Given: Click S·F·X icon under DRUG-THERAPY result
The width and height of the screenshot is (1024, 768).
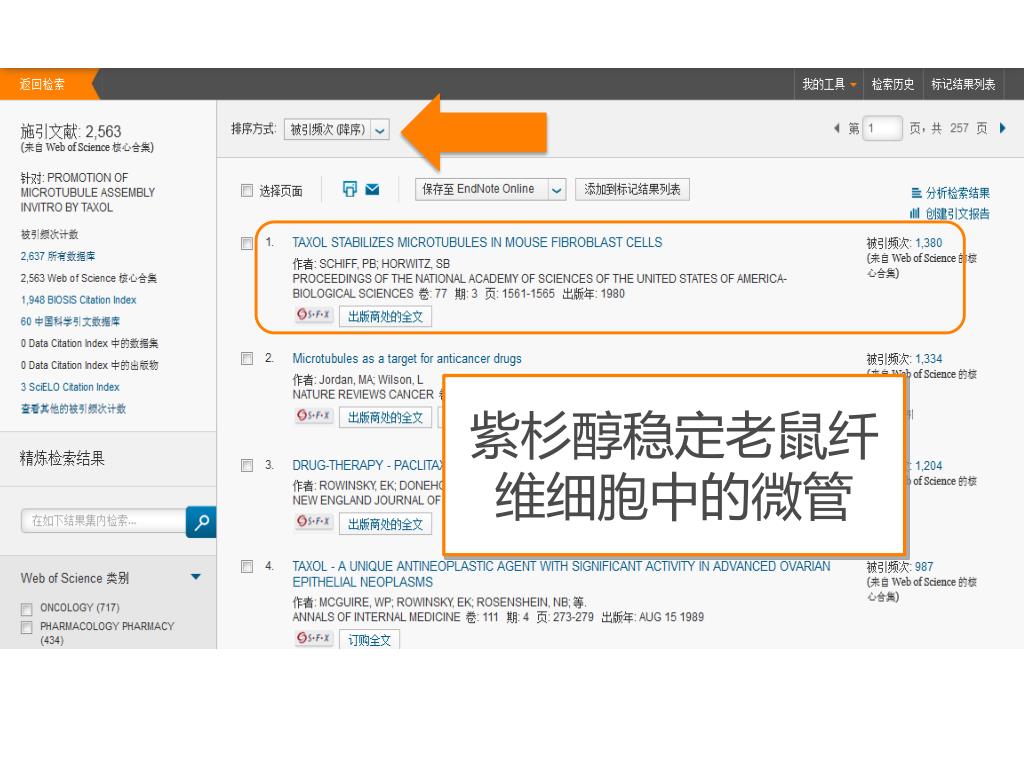Looking at the screenshot, I should point(313,521).
